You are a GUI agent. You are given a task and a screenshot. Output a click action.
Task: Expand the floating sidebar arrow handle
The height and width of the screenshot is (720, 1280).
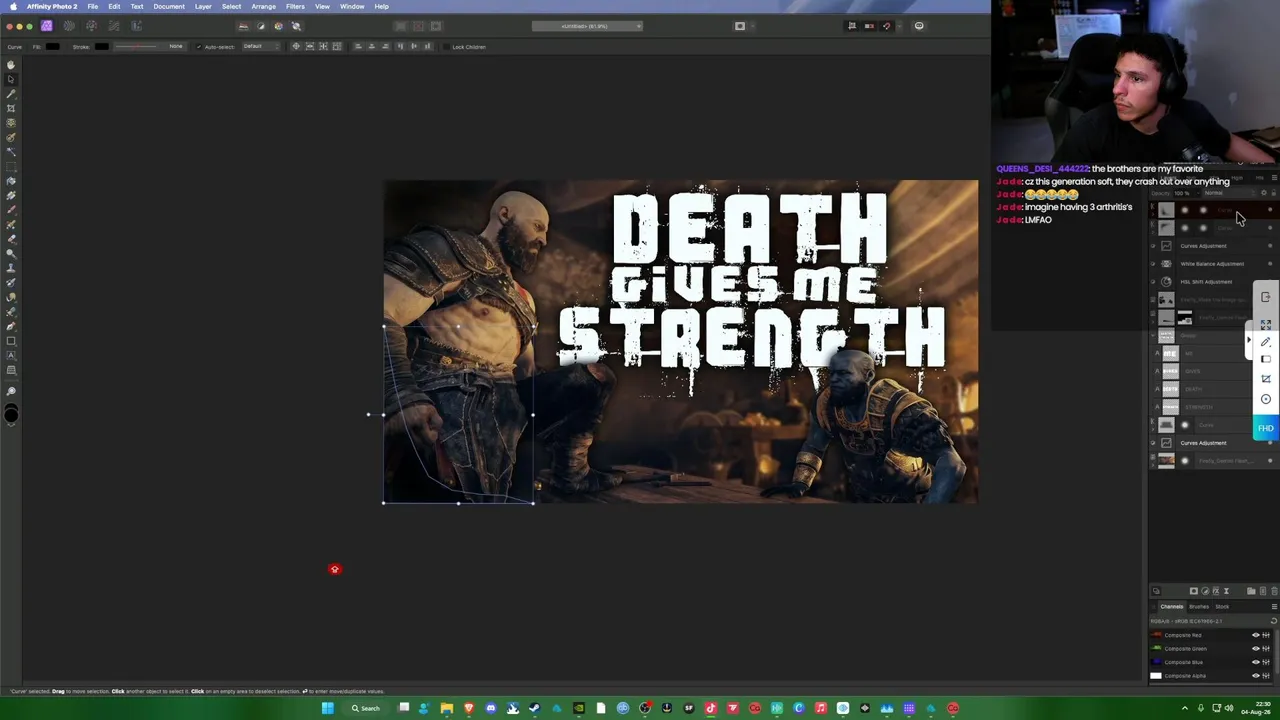pos(1249,342)
